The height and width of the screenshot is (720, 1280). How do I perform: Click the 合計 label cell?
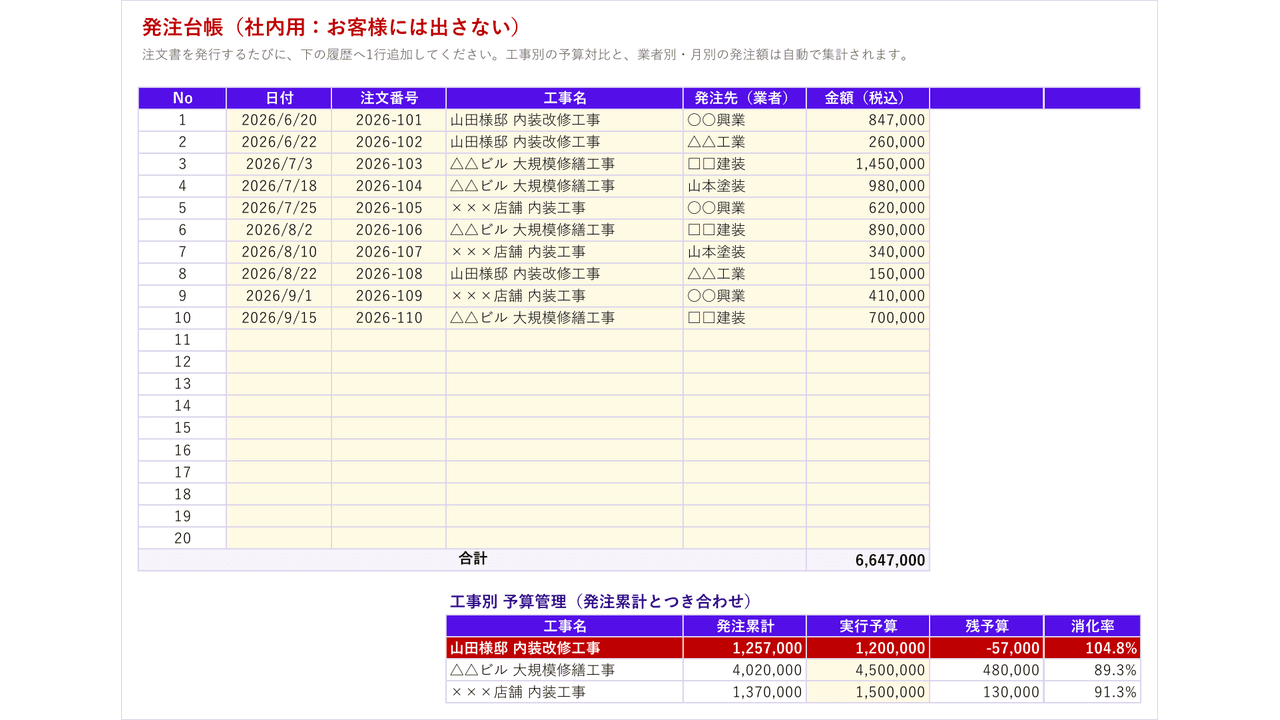pyautogui.click(x=472, y=560)
